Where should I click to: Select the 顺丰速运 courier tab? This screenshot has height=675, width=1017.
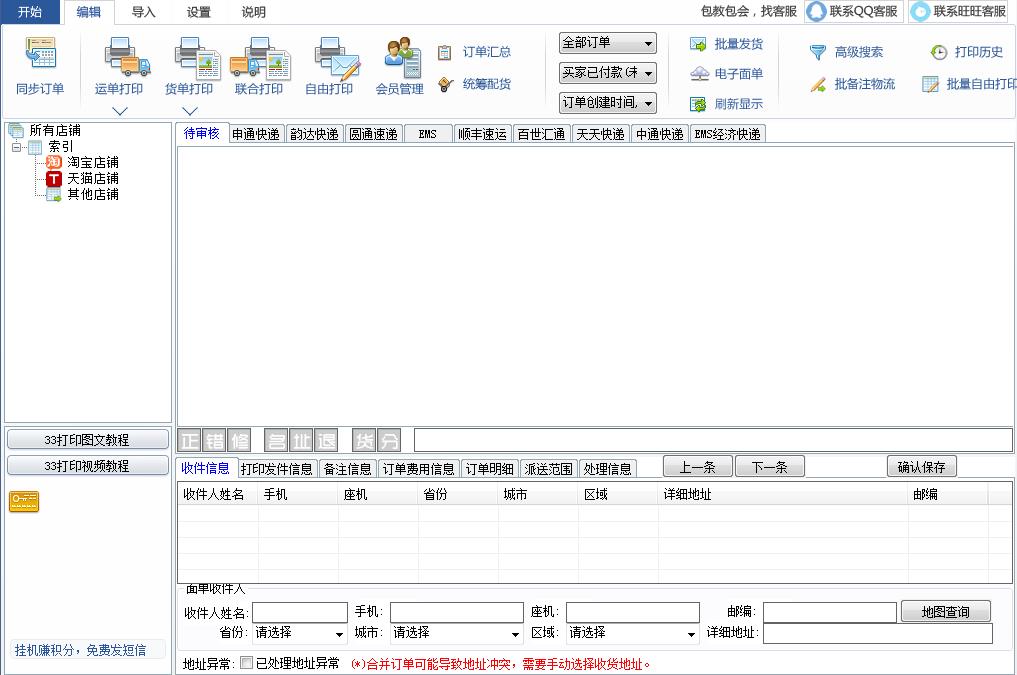pos(483,134)
